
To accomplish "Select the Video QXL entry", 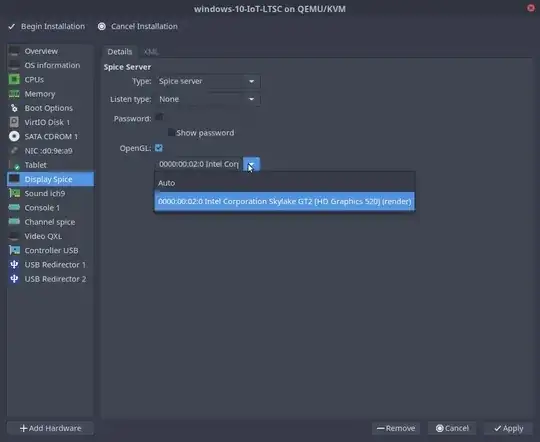I will coord(50,236).
